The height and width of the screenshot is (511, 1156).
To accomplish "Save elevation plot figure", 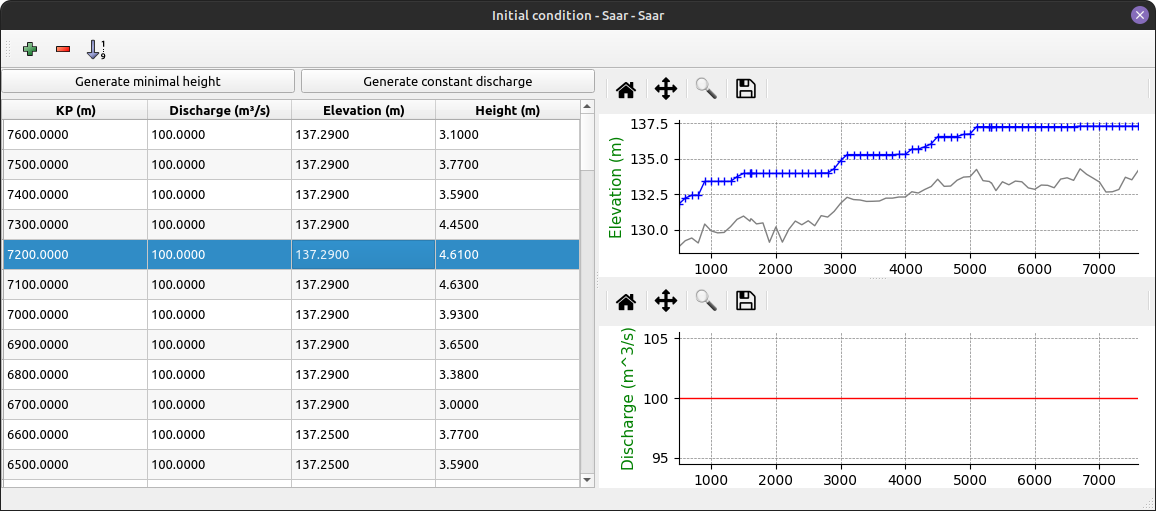I will 745,89.
